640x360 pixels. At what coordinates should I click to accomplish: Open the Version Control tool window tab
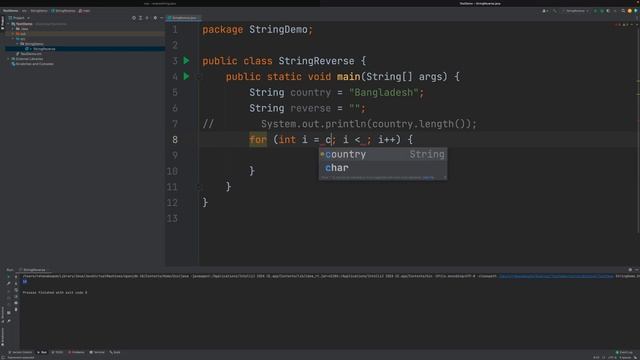pos(20,352)
